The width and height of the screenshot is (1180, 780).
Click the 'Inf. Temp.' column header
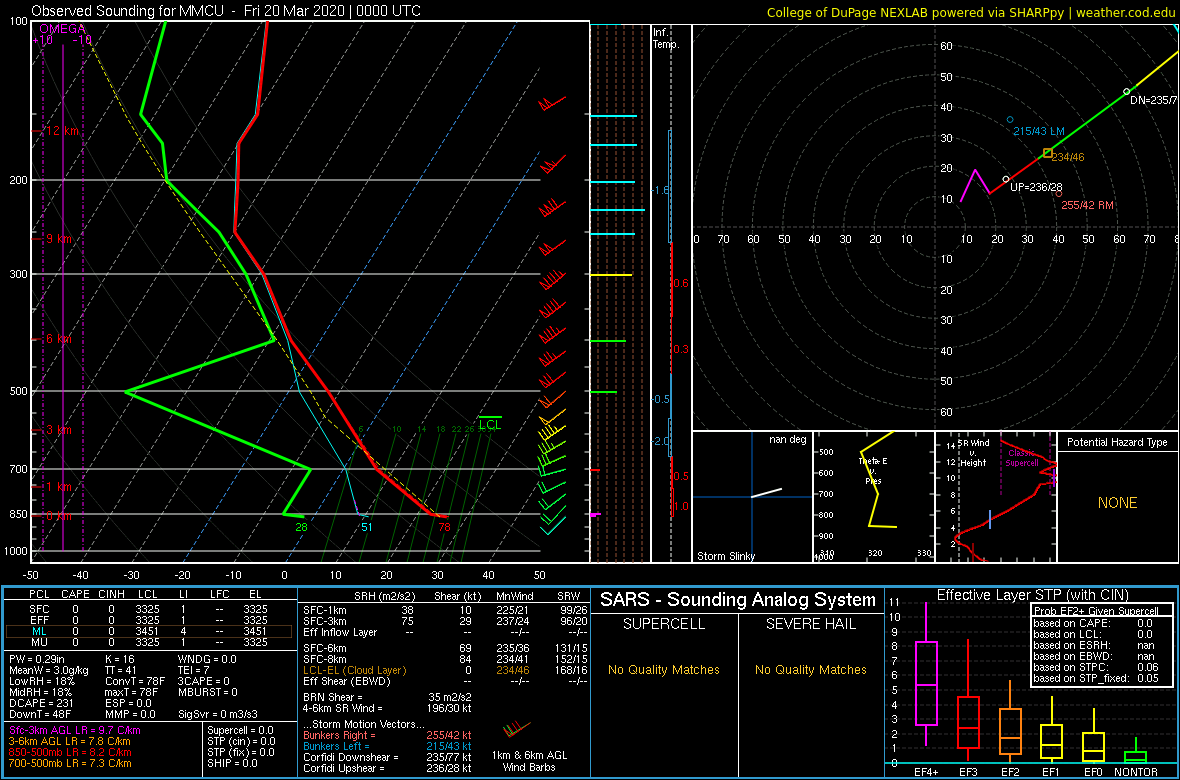point(667,39)
